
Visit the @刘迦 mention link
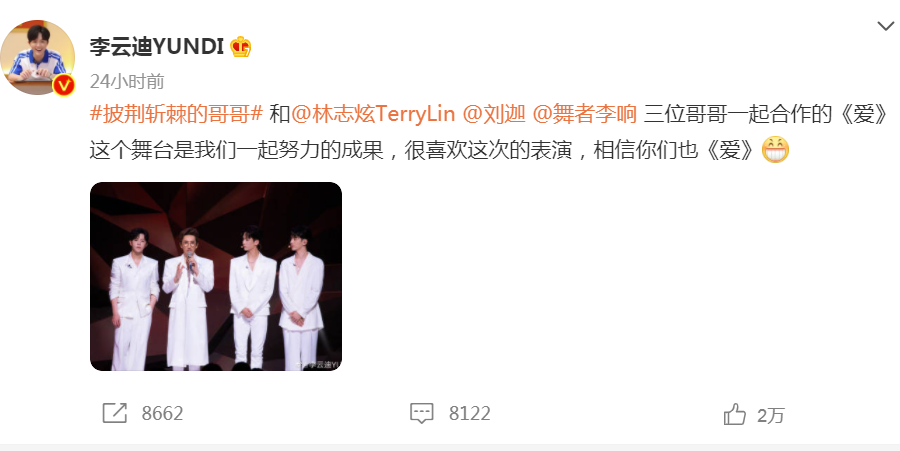tap(494, 114)
